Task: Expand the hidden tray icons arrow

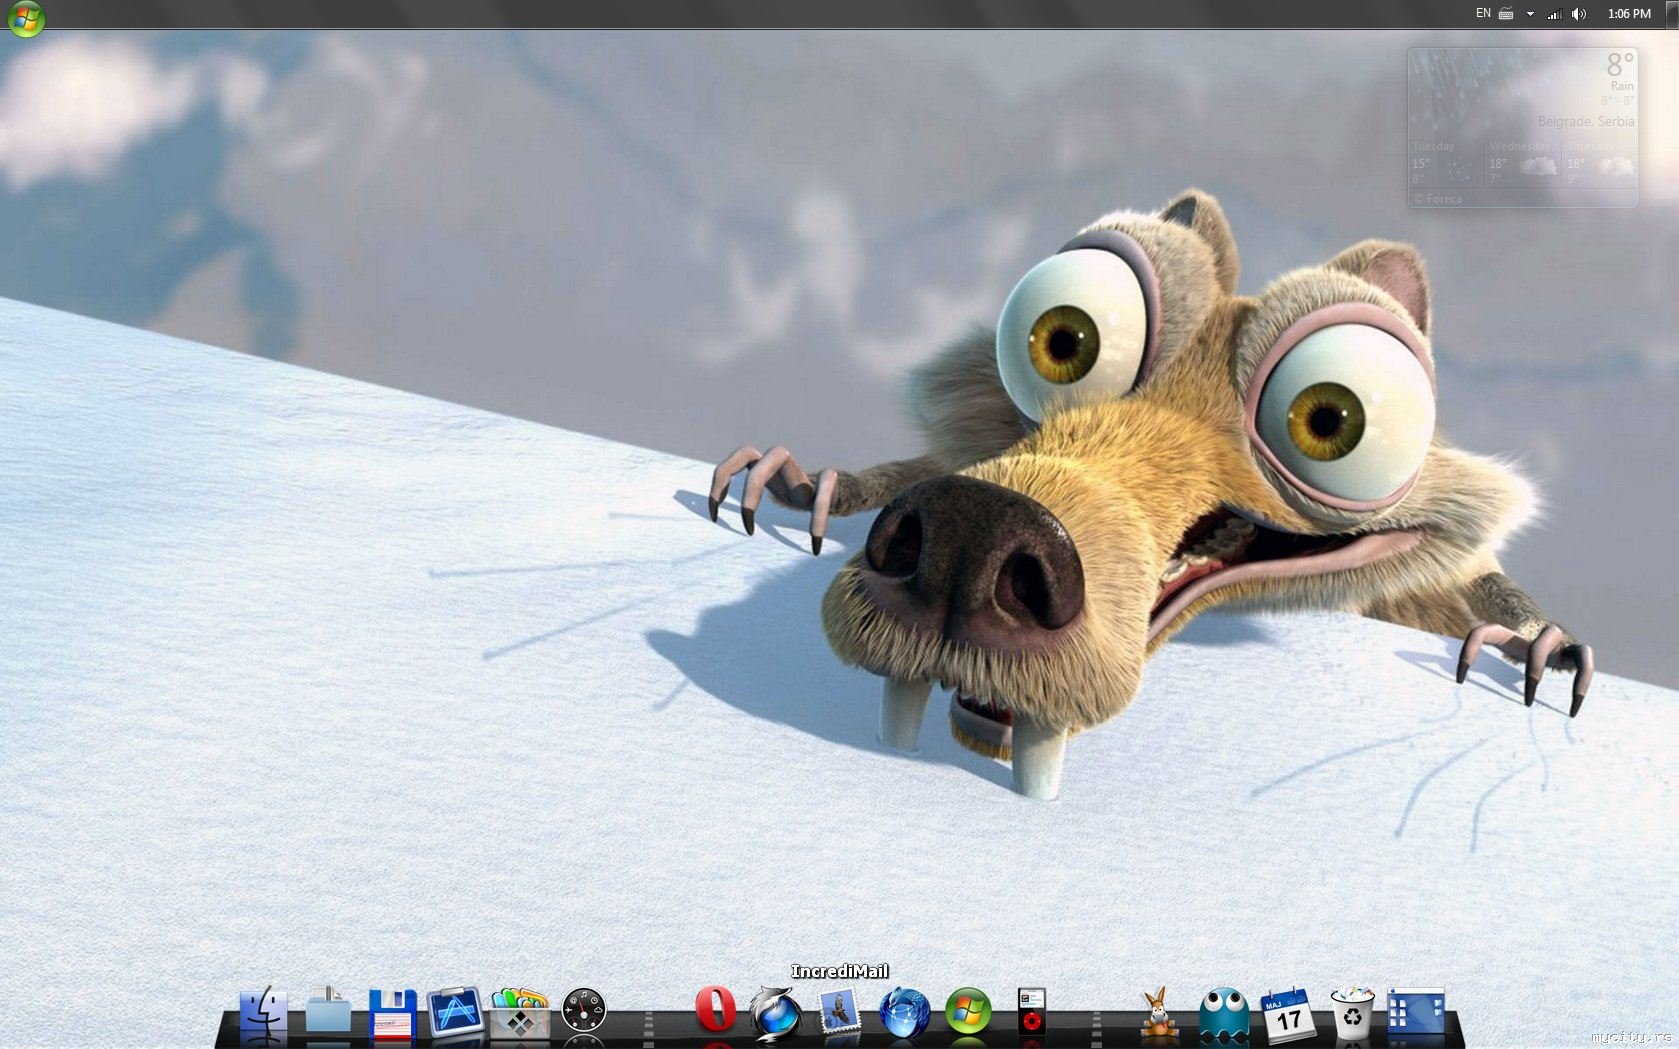Action: click(1530, 14)
